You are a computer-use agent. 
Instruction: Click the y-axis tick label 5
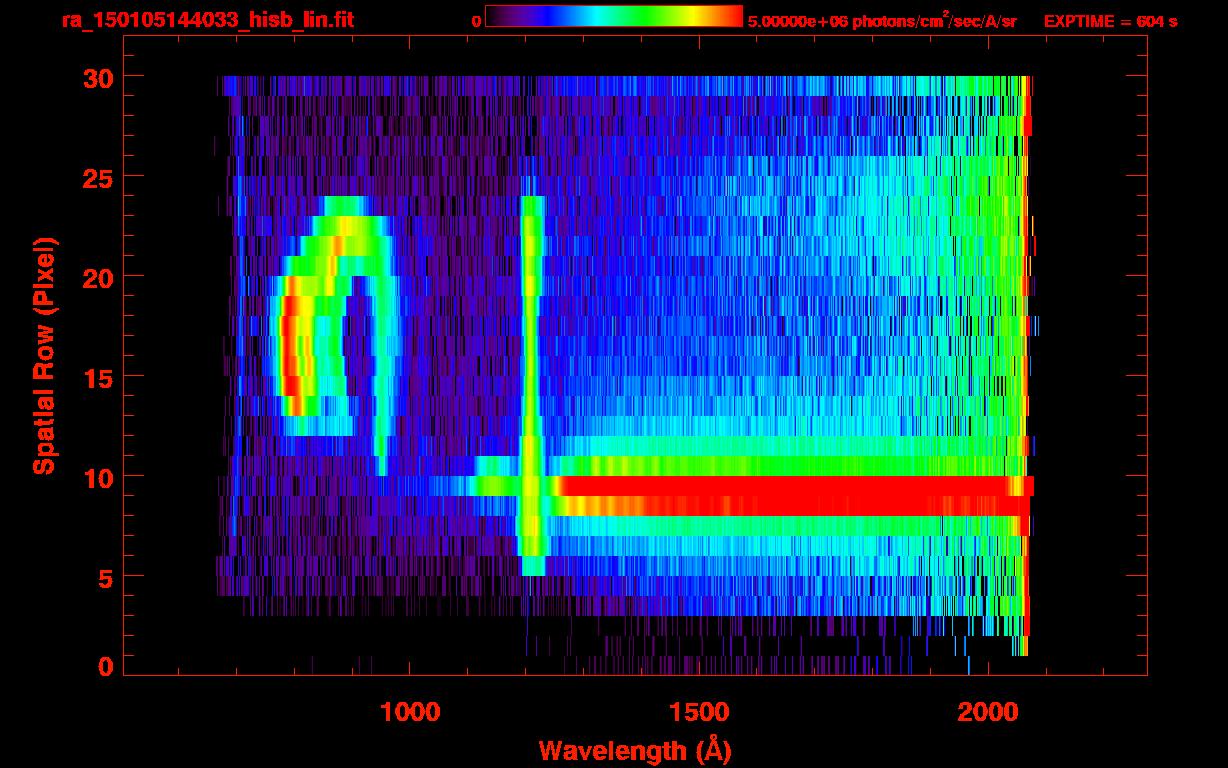click(x=104, y=577)
